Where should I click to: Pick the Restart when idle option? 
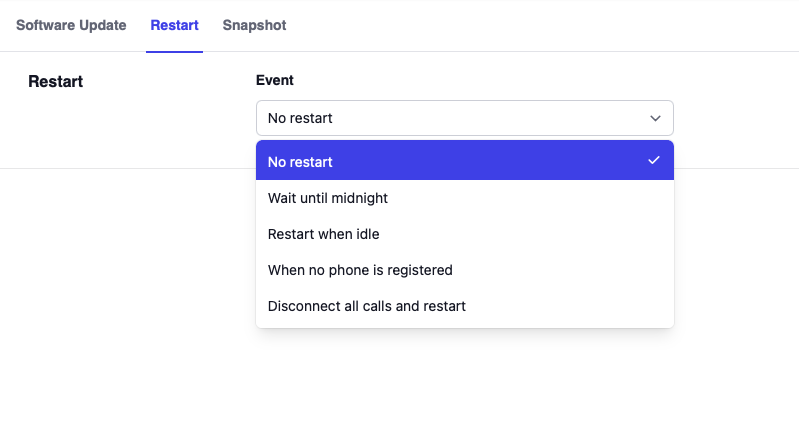click(x=323, y=234)
